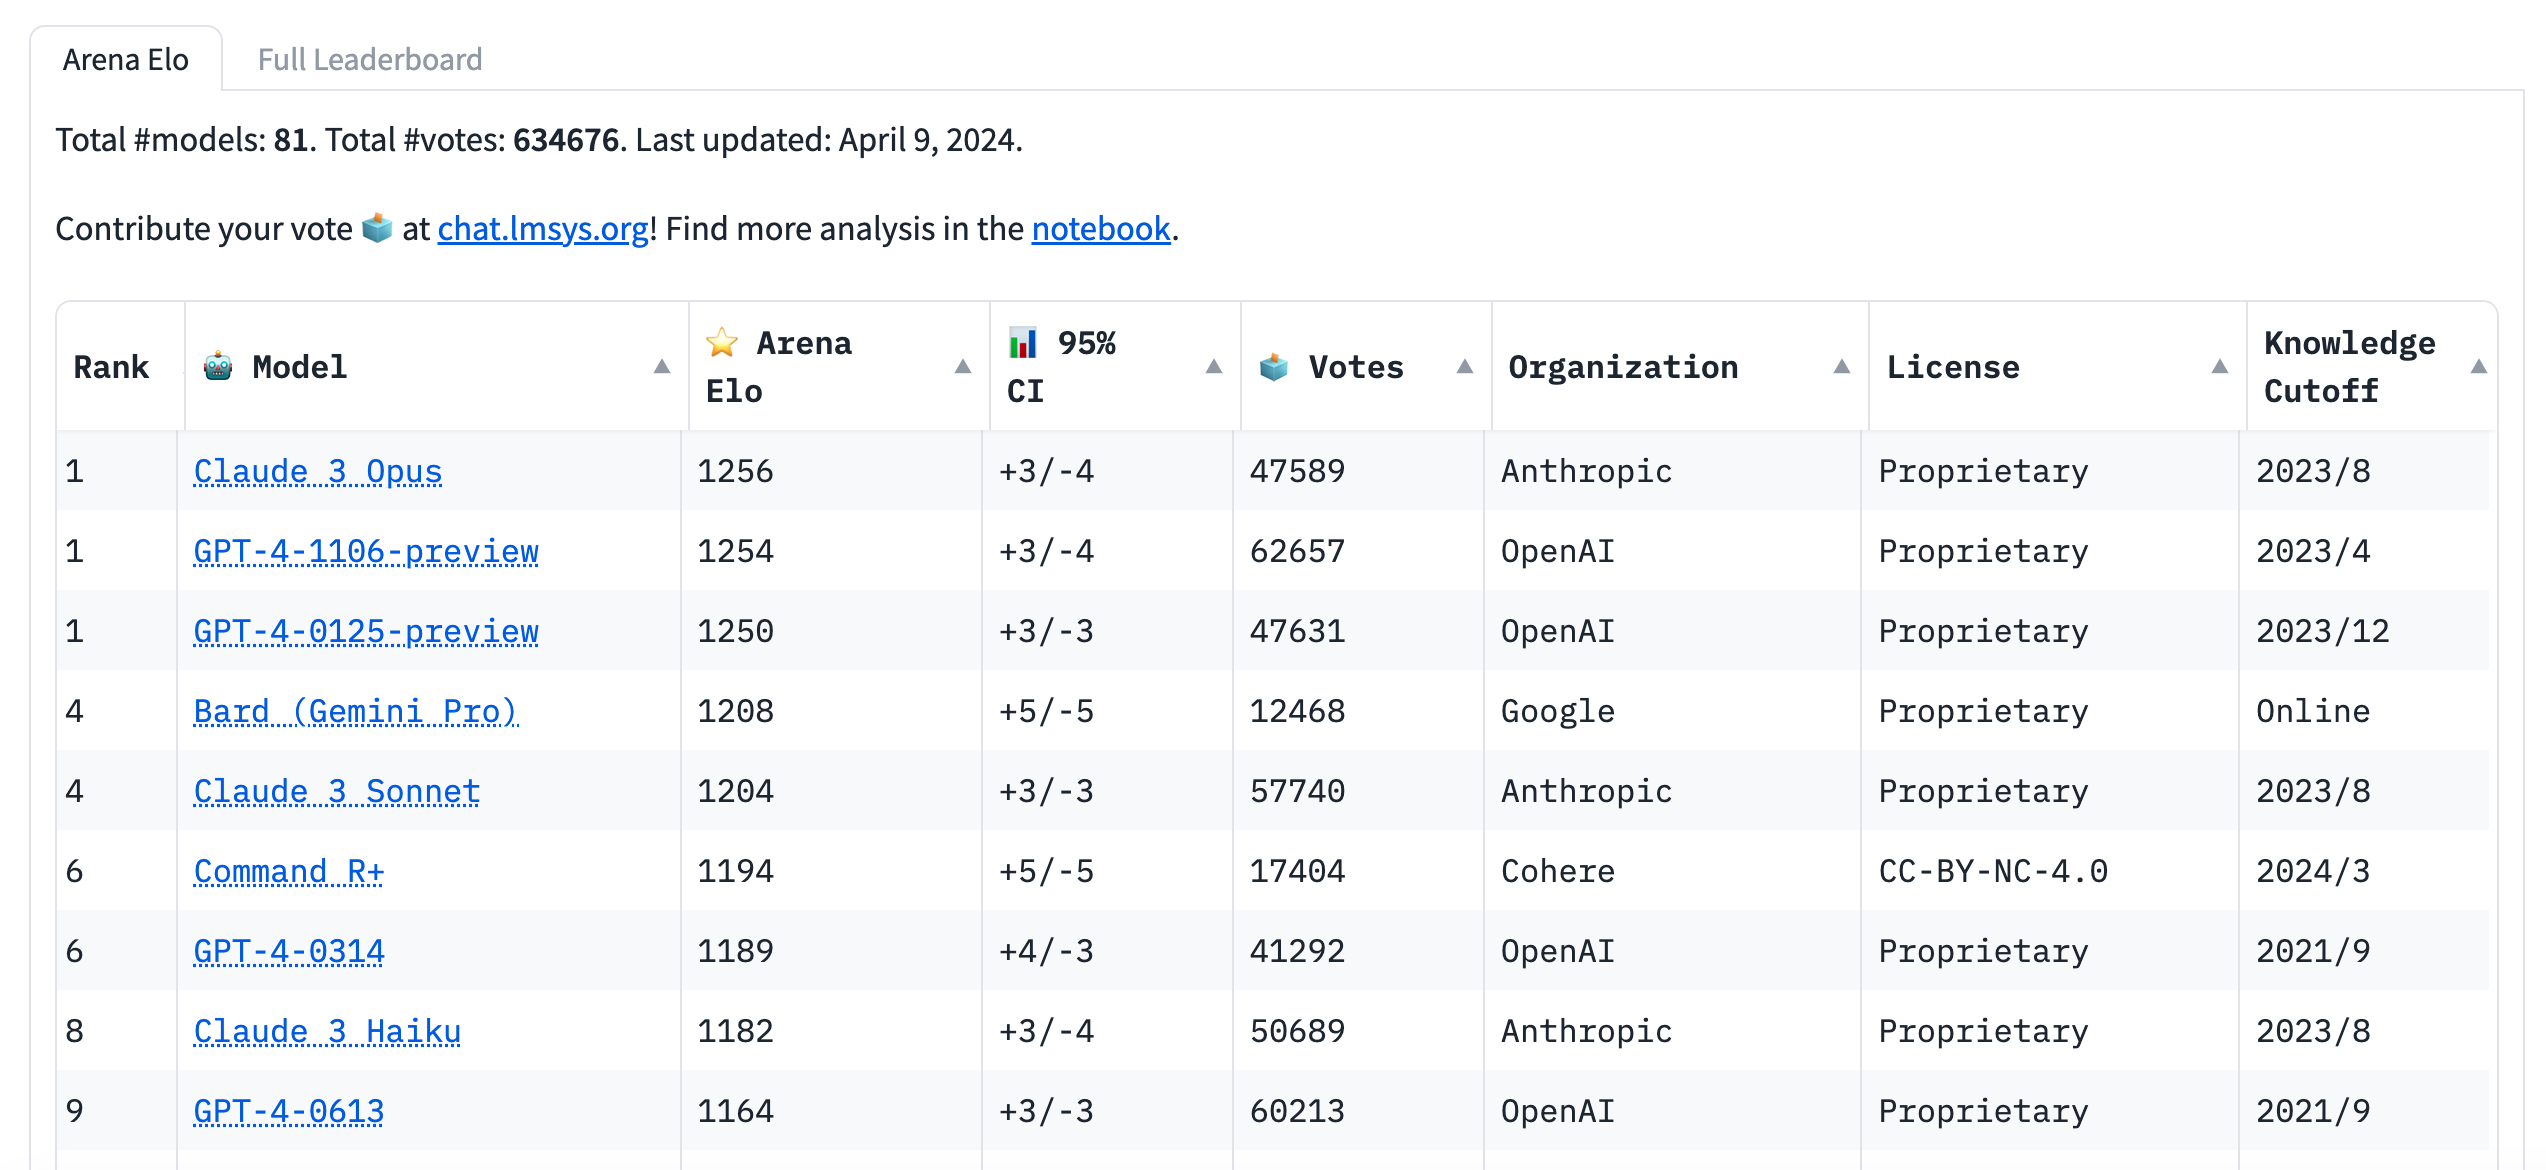The width and height of the screenshot is (2546, 1170).
Task: Select Elo value 1254 cell
Action: click(x=736, y=551)
